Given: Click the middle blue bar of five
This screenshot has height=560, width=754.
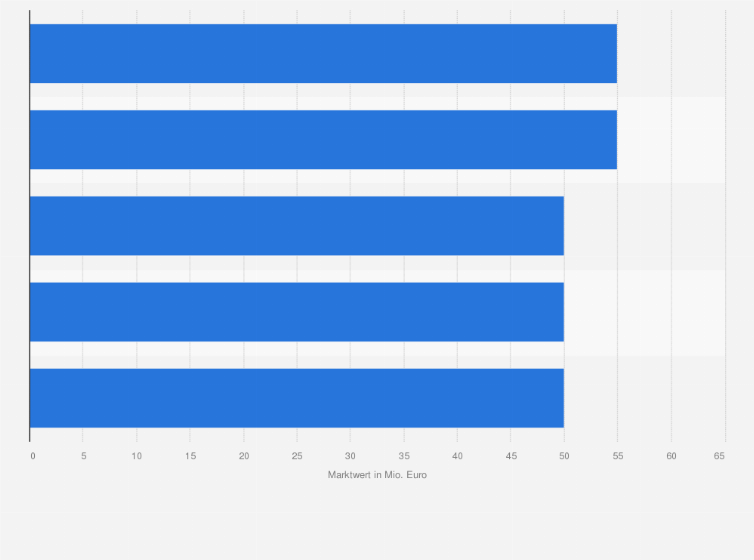Looking at the screenshot, I should coord(297,226).
